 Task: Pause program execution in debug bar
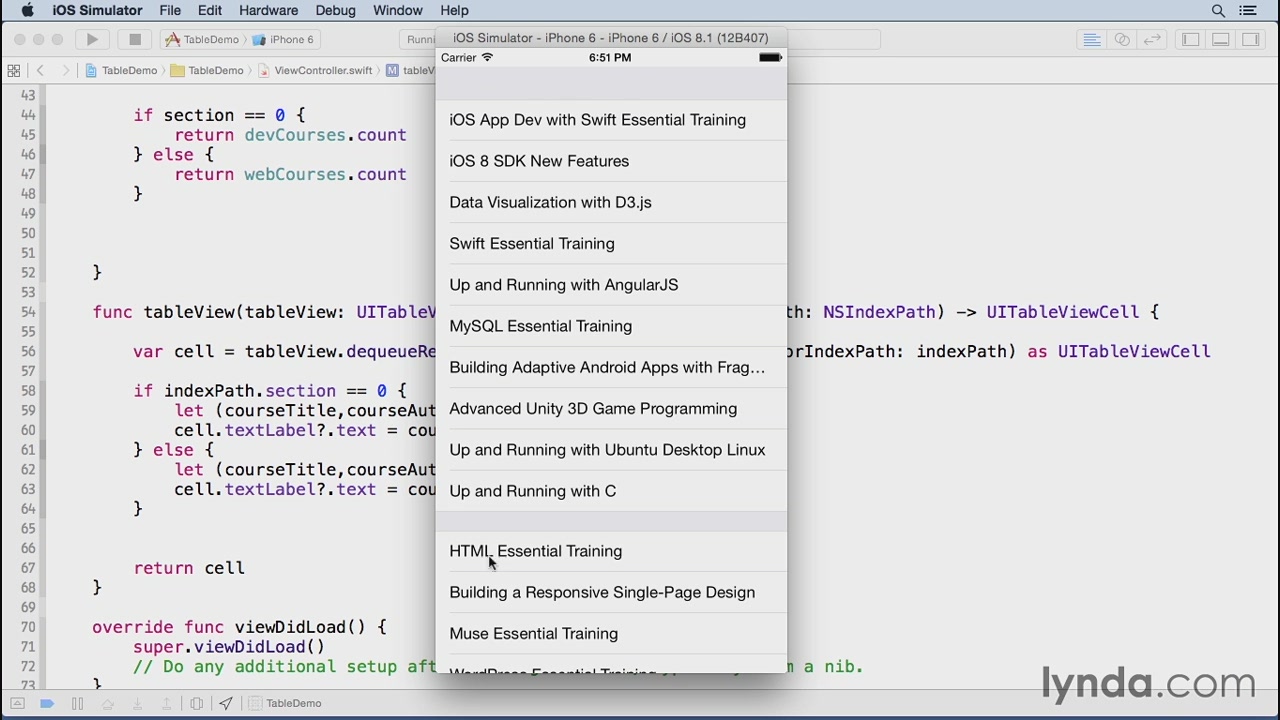[x=77, y=703]
